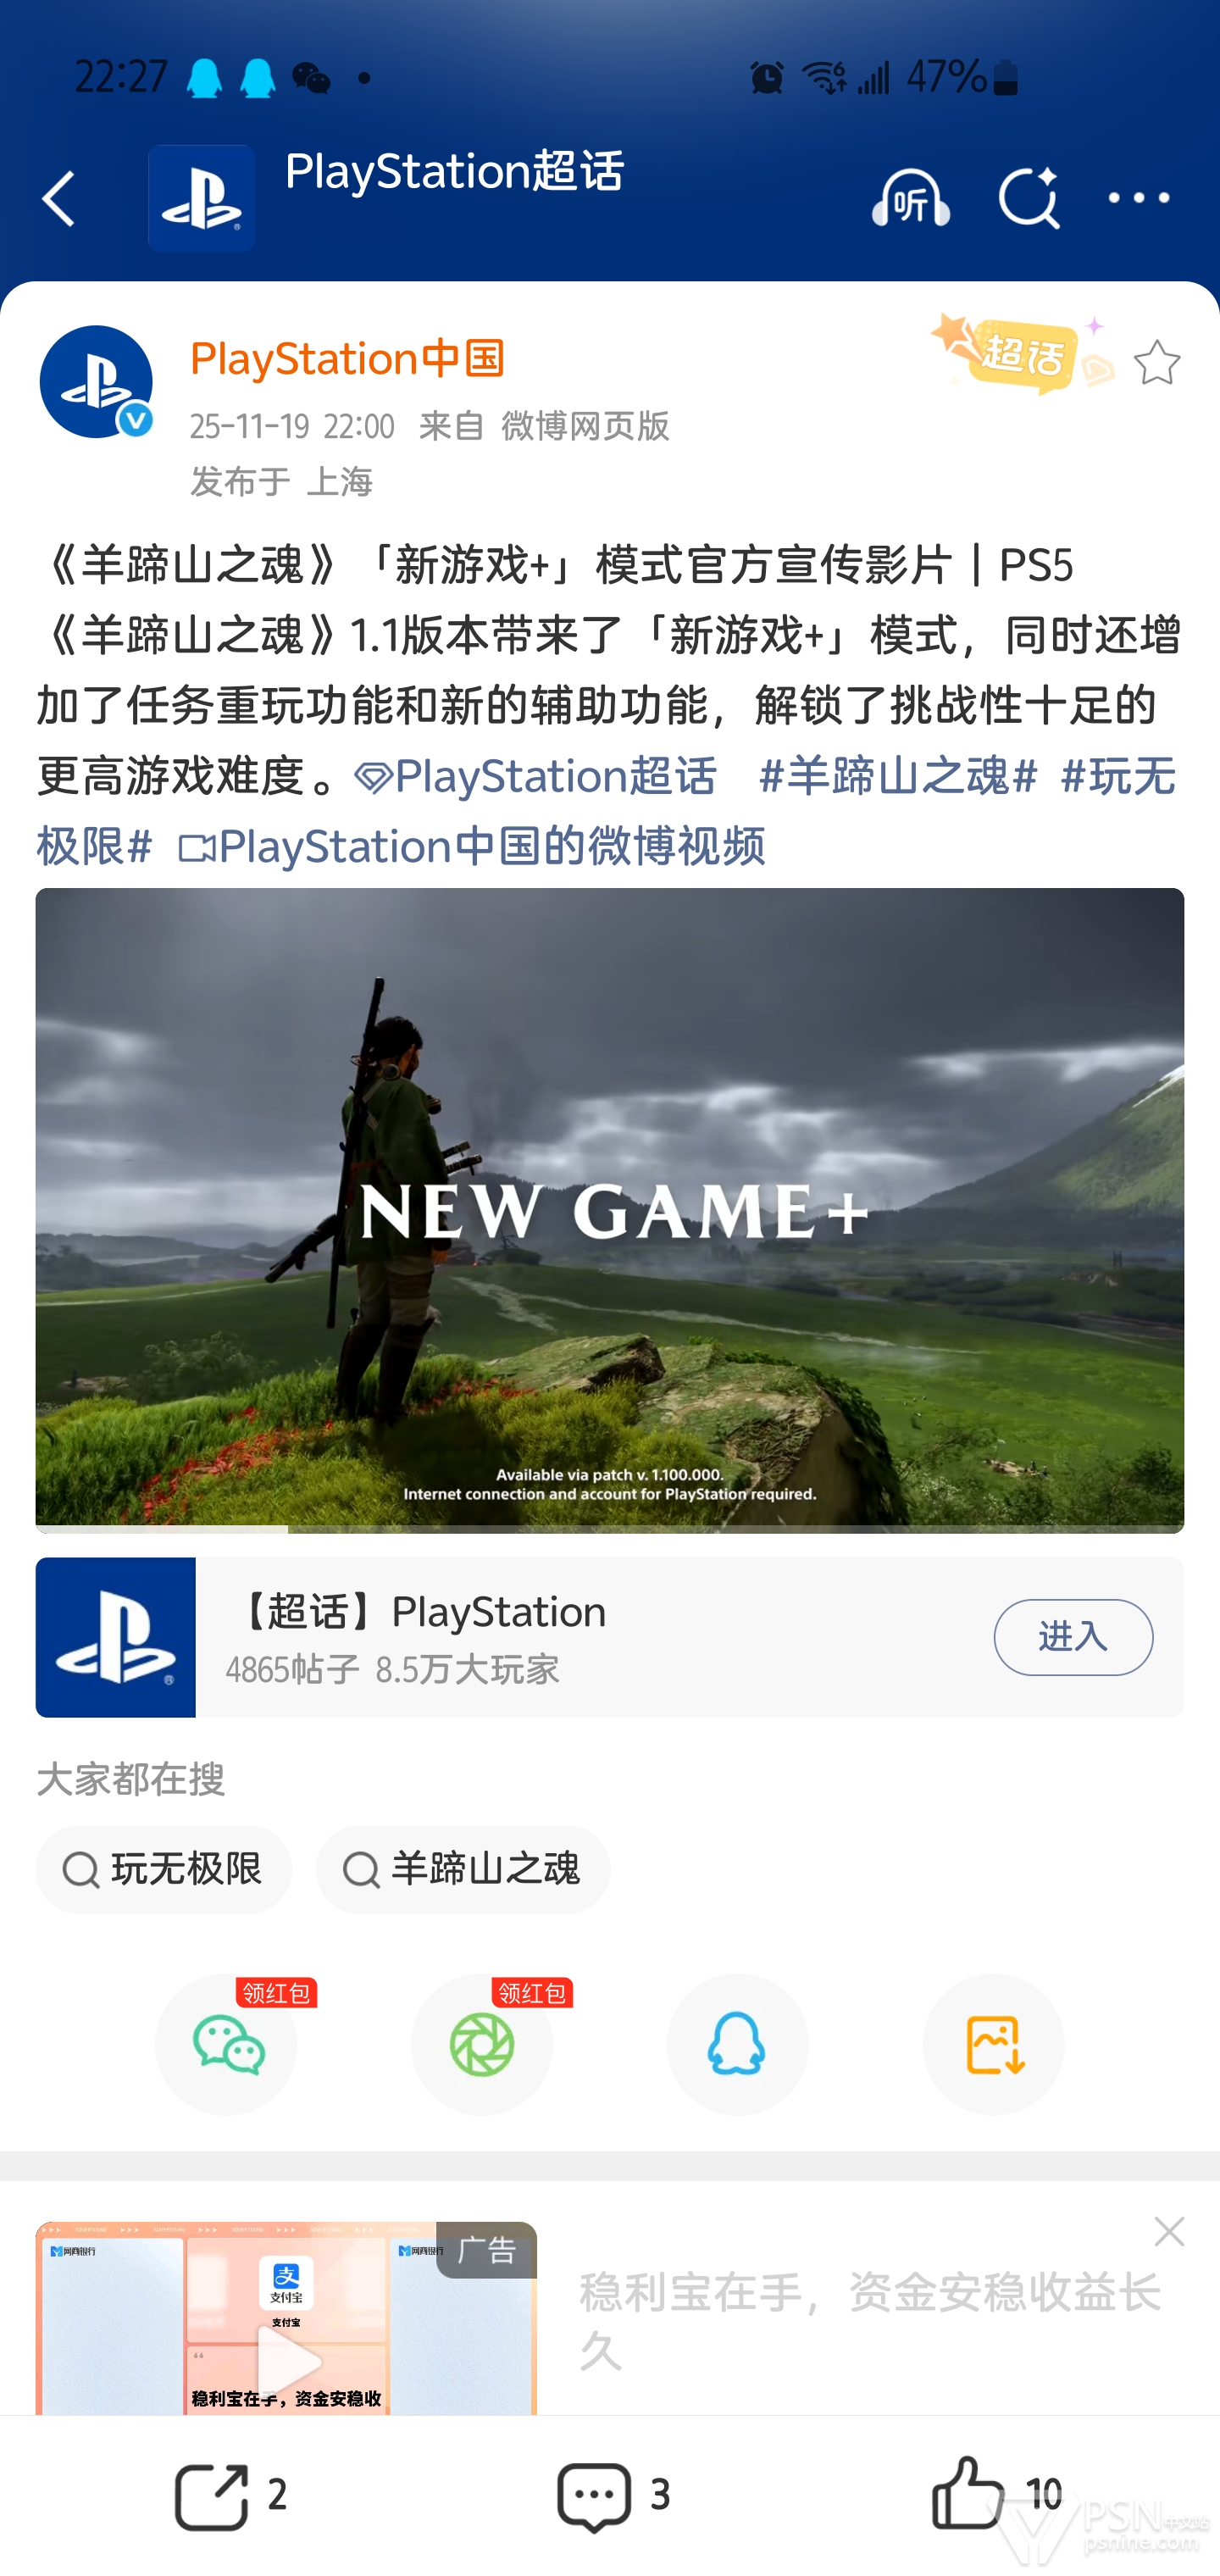The height and width of the screenshot is (2576, 1220).
Task: Search 玩无极限 suggestion chip
Action: pyautogui.click(x=164, y=1869)
